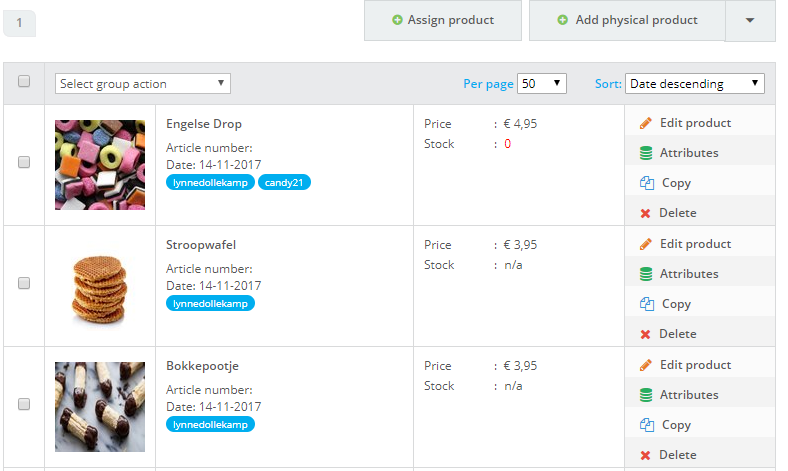Click the pencil icon for Engelse Drop
The height and width of the screenshot is (471, 788).
(645, 123)
